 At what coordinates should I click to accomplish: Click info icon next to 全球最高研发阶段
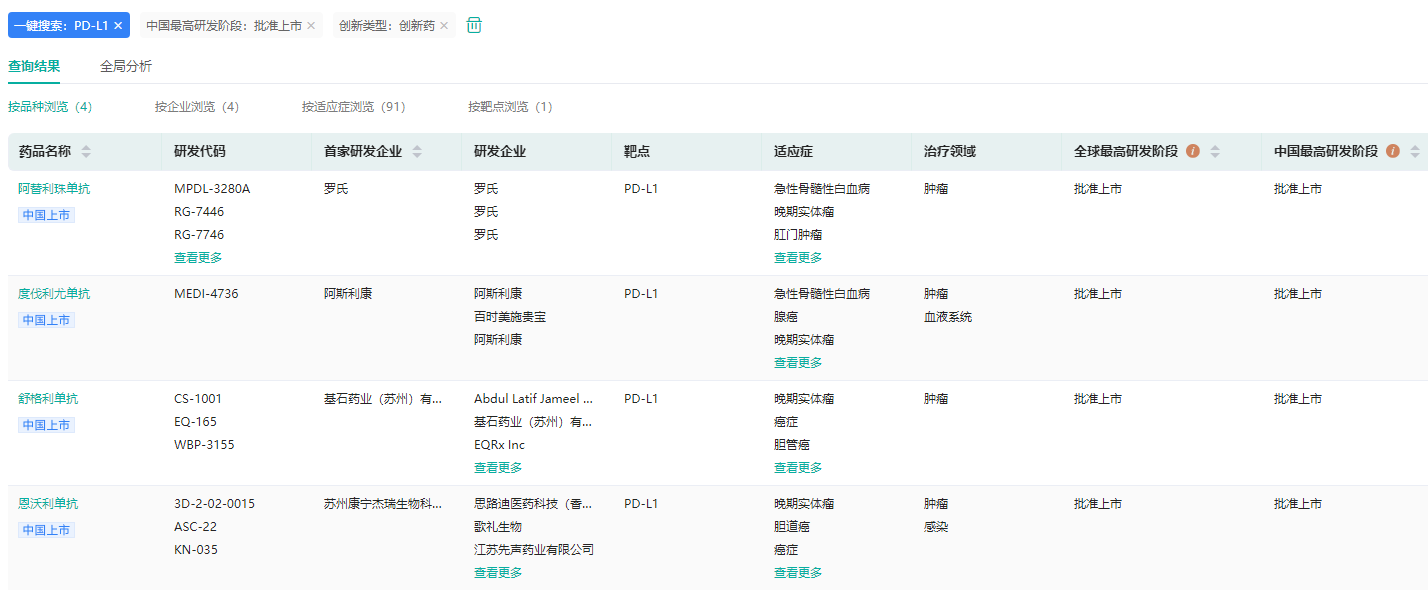coord(1192,151)
